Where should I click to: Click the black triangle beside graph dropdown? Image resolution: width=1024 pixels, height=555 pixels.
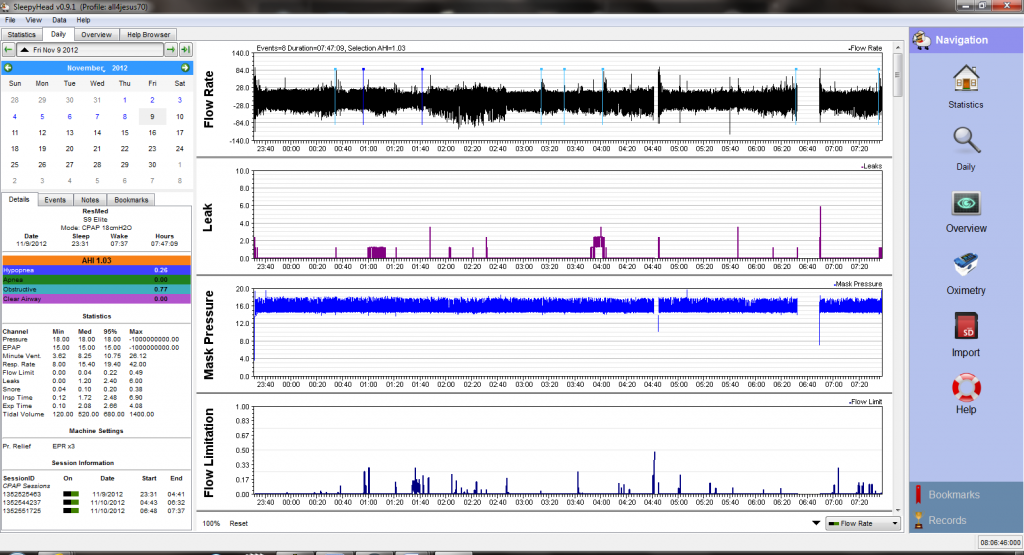coord(816,523)
